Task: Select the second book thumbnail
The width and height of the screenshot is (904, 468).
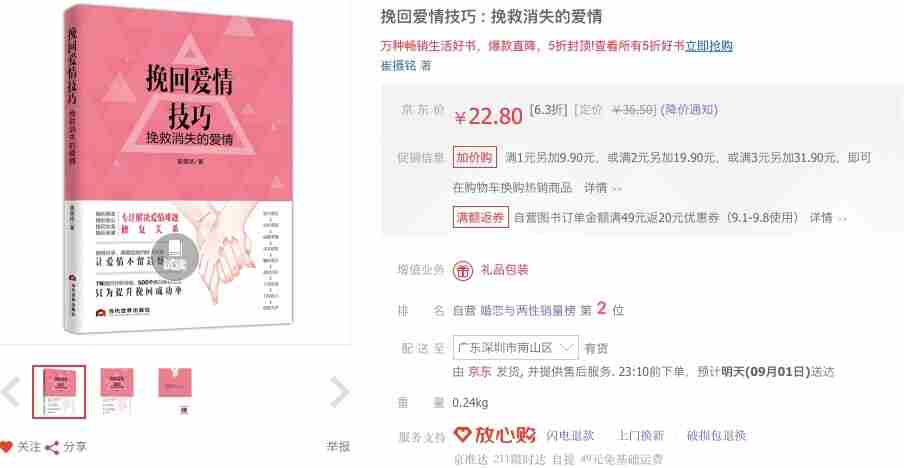Action: (x=117, y=391)
